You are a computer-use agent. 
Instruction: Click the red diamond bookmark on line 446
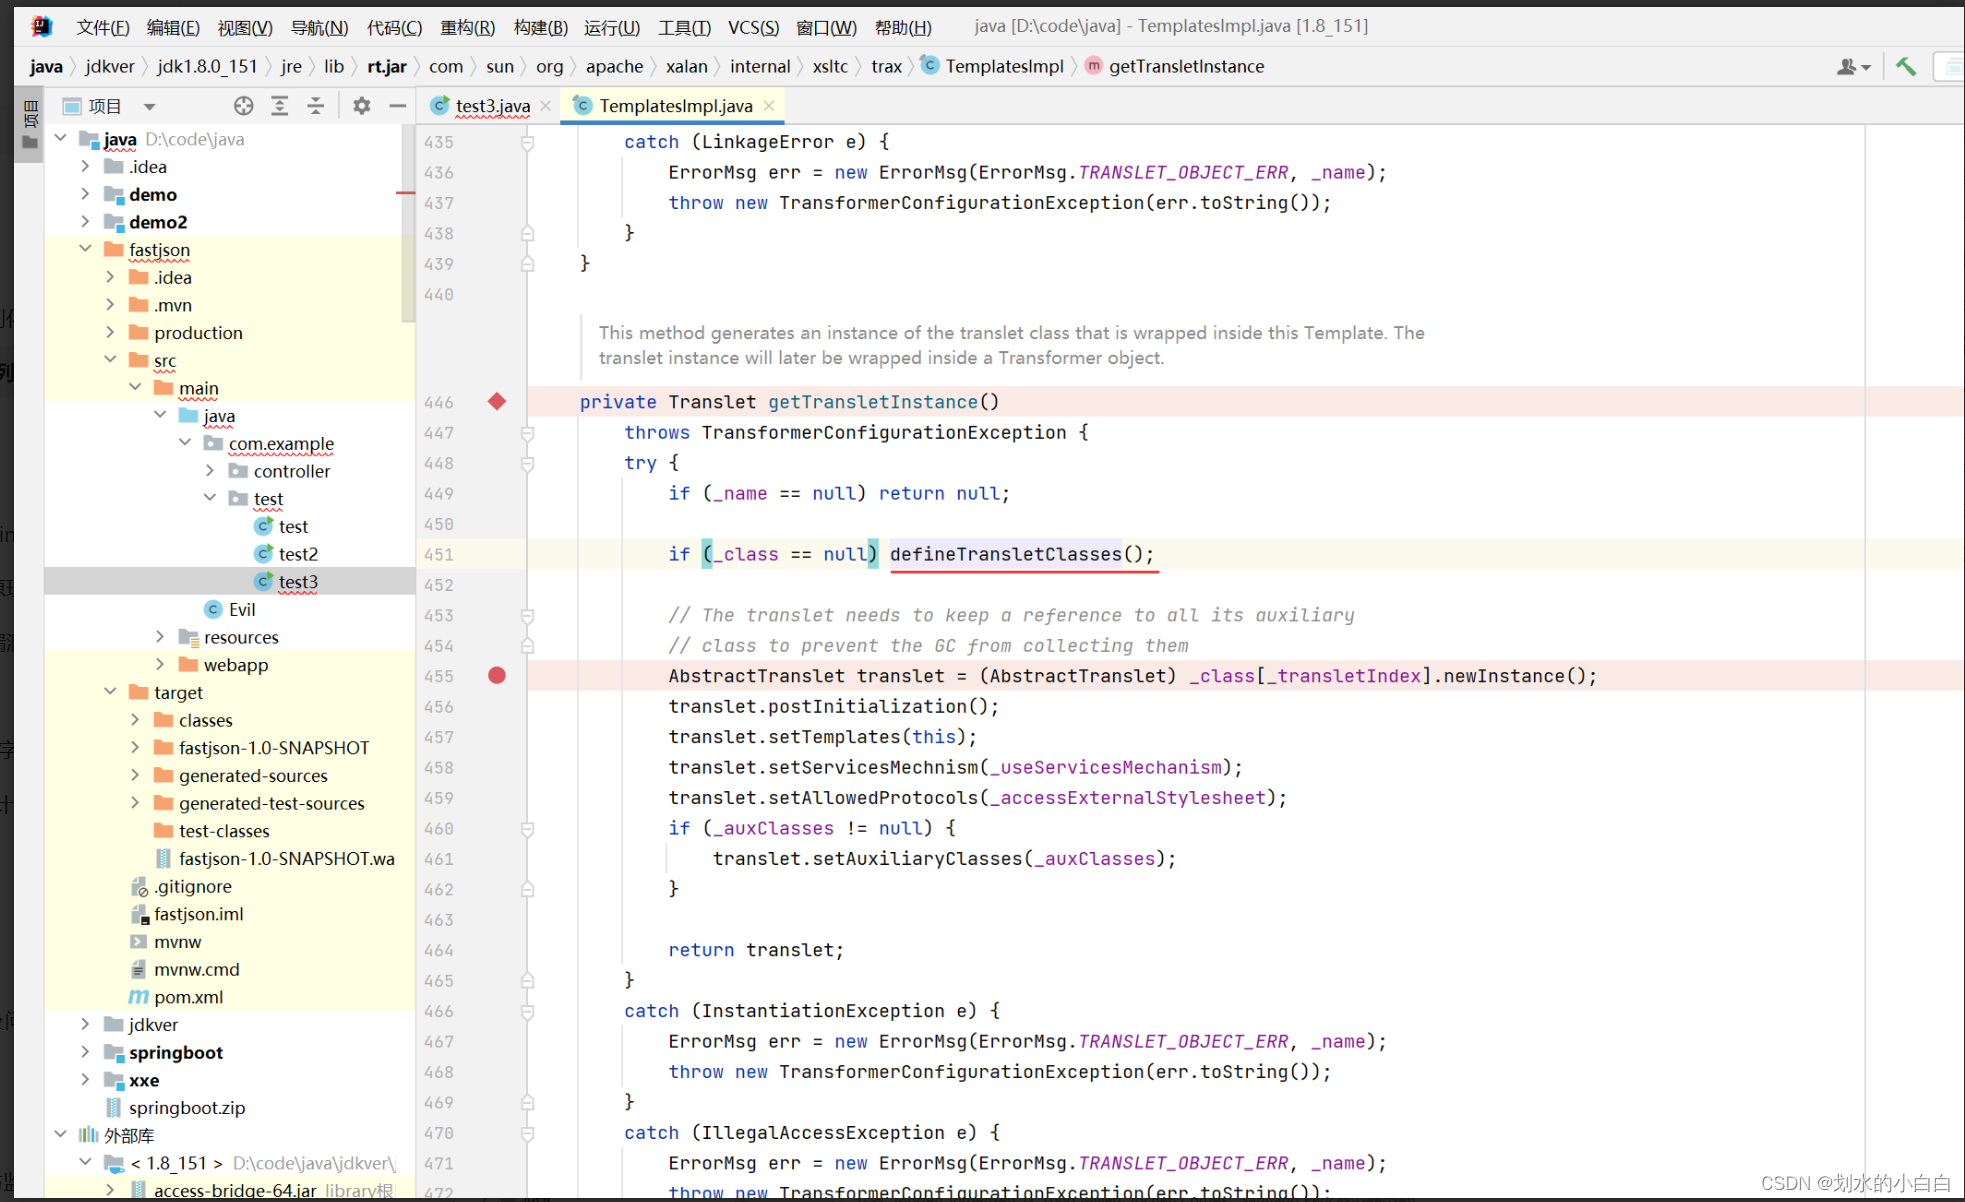click(x=497, y=400)
